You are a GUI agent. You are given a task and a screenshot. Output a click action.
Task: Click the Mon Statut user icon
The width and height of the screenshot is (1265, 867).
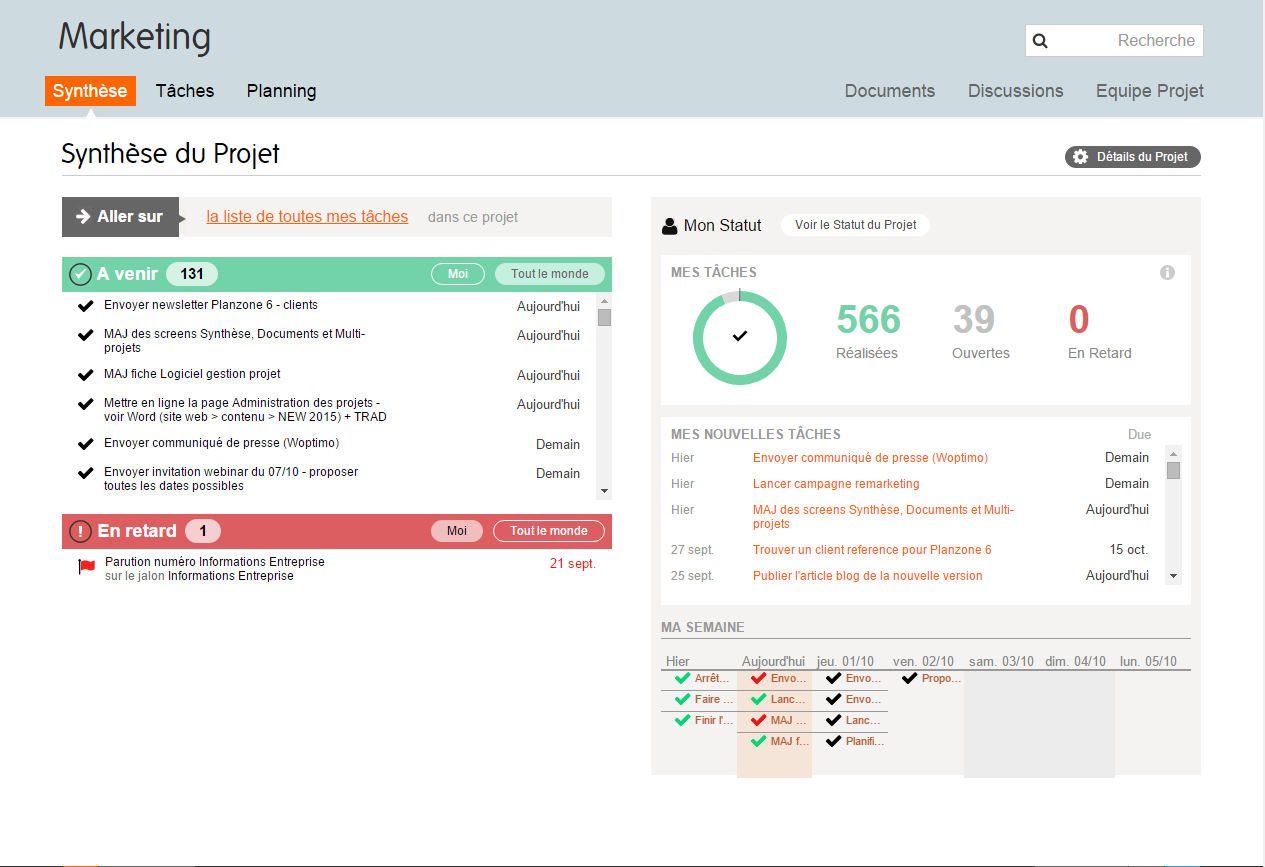tap(670, 226)
